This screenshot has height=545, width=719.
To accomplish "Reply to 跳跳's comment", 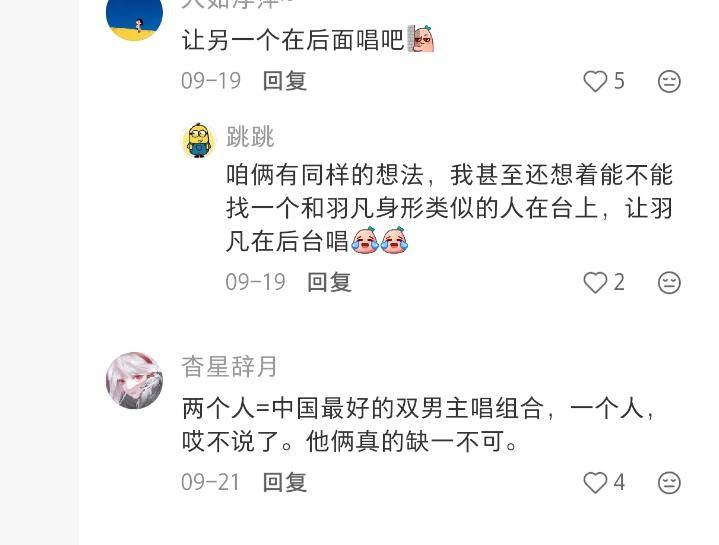I will tap(329, 282).
